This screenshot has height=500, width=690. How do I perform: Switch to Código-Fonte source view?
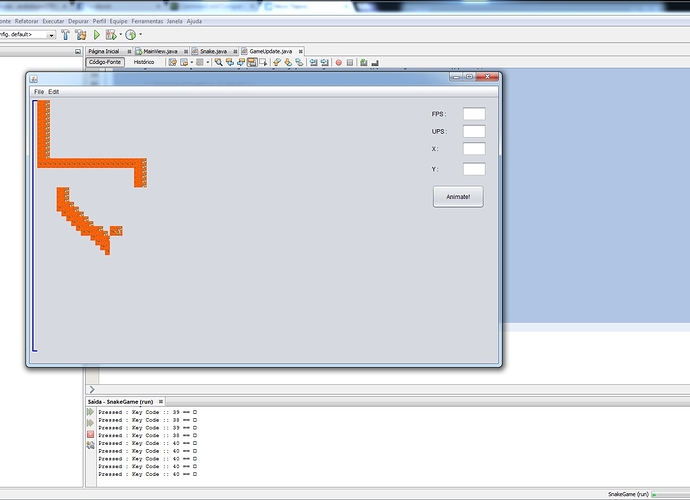pos(105,62)
